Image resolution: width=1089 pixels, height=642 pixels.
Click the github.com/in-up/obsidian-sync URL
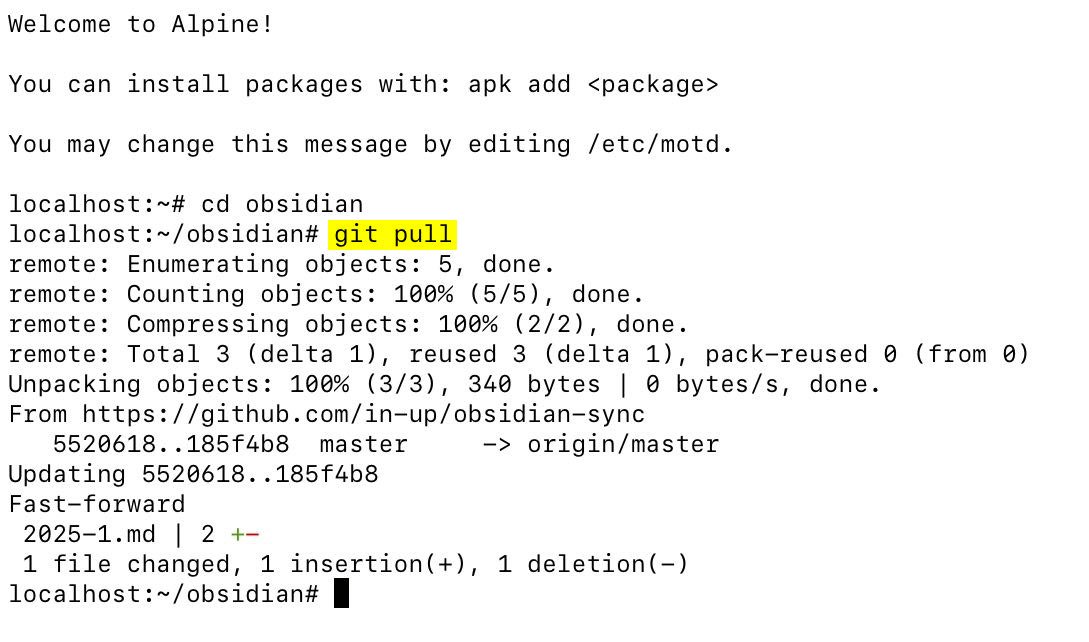coord(363,414)
